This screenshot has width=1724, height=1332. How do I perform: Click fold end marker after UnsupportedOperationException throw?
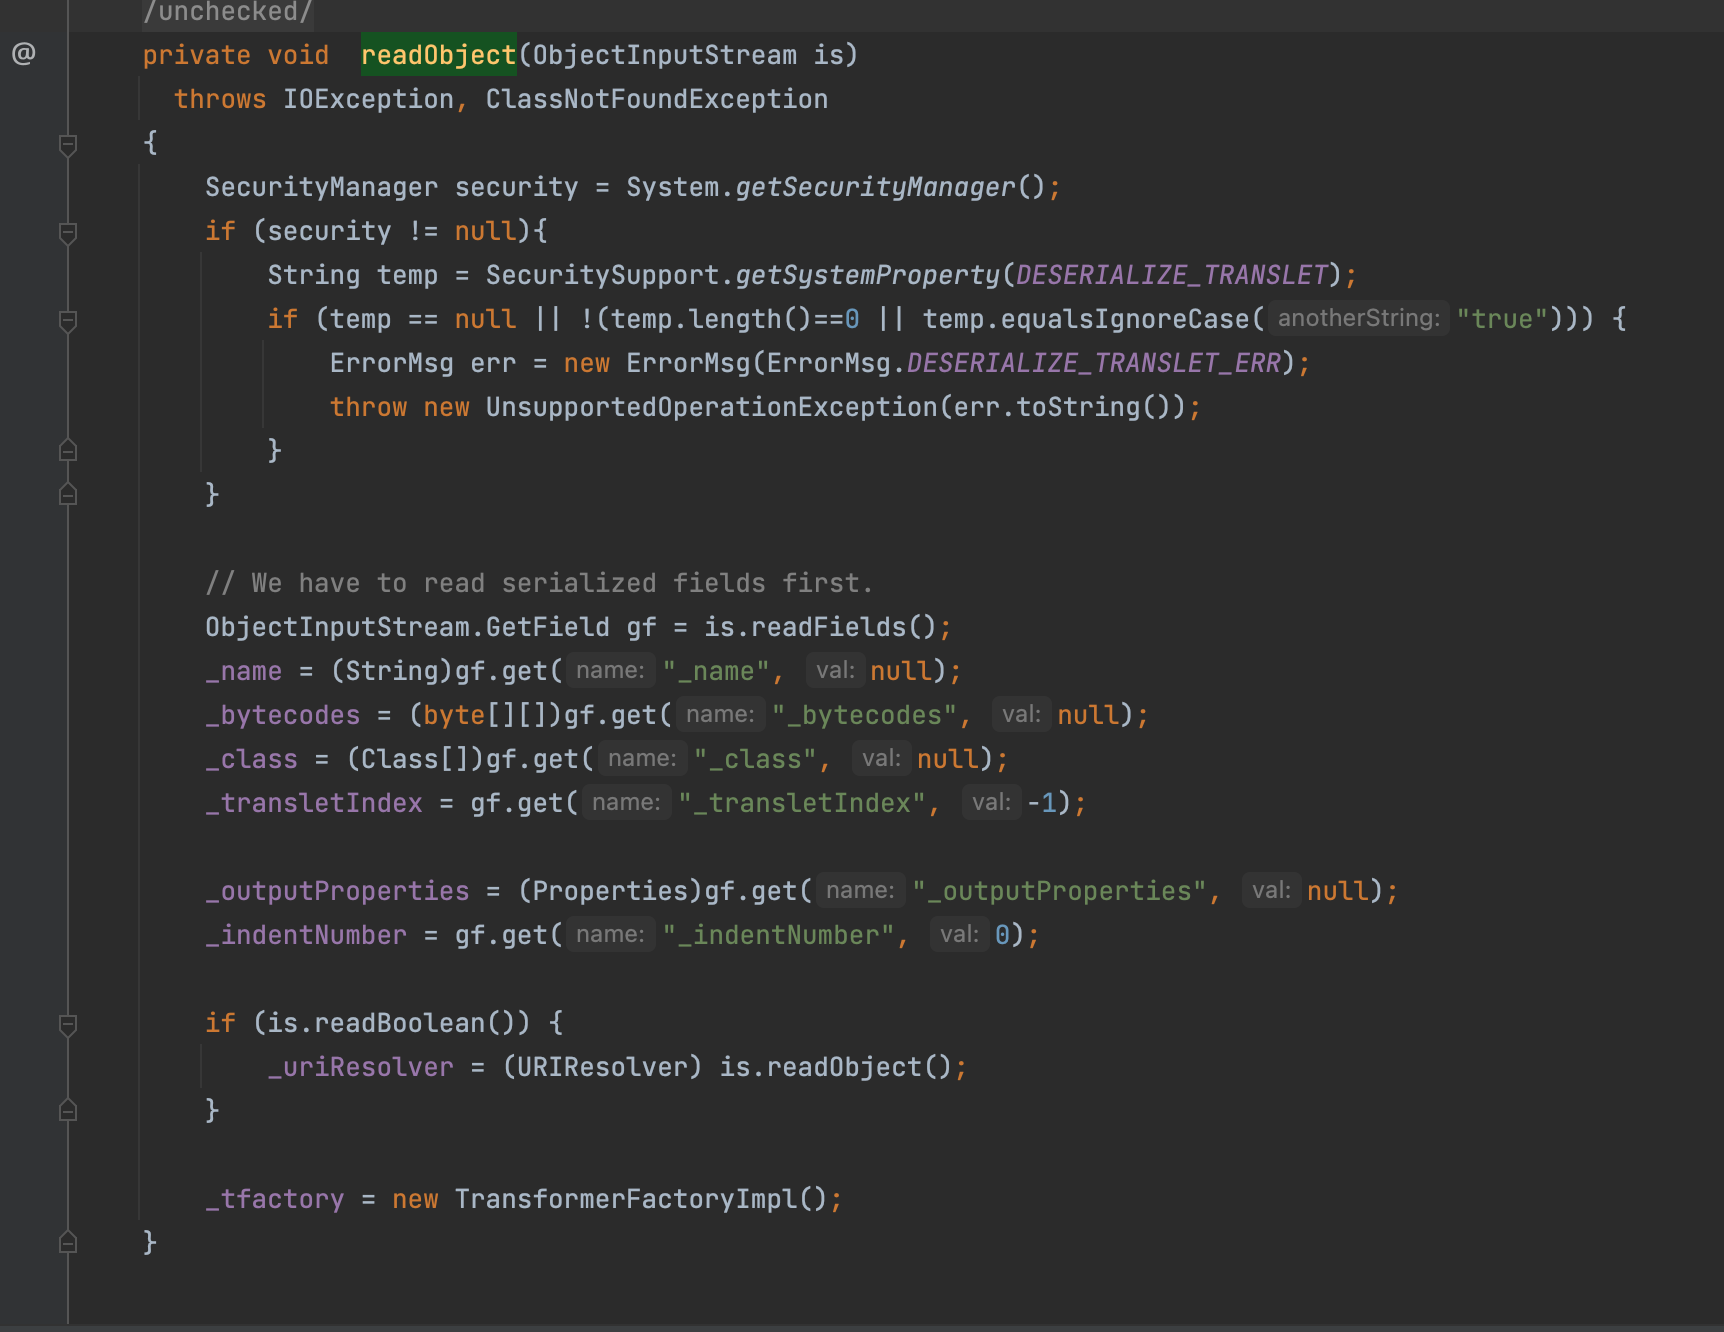[68, 451]
